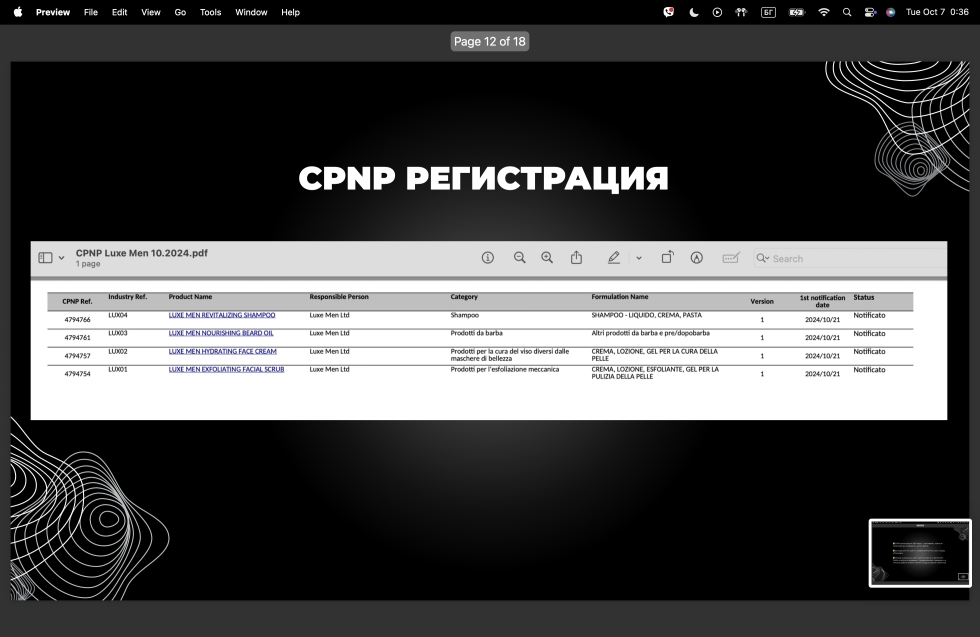Screen dimensions: 980x637
Task: Click the page thumbnail preview in corner
Action: [919, 552]
